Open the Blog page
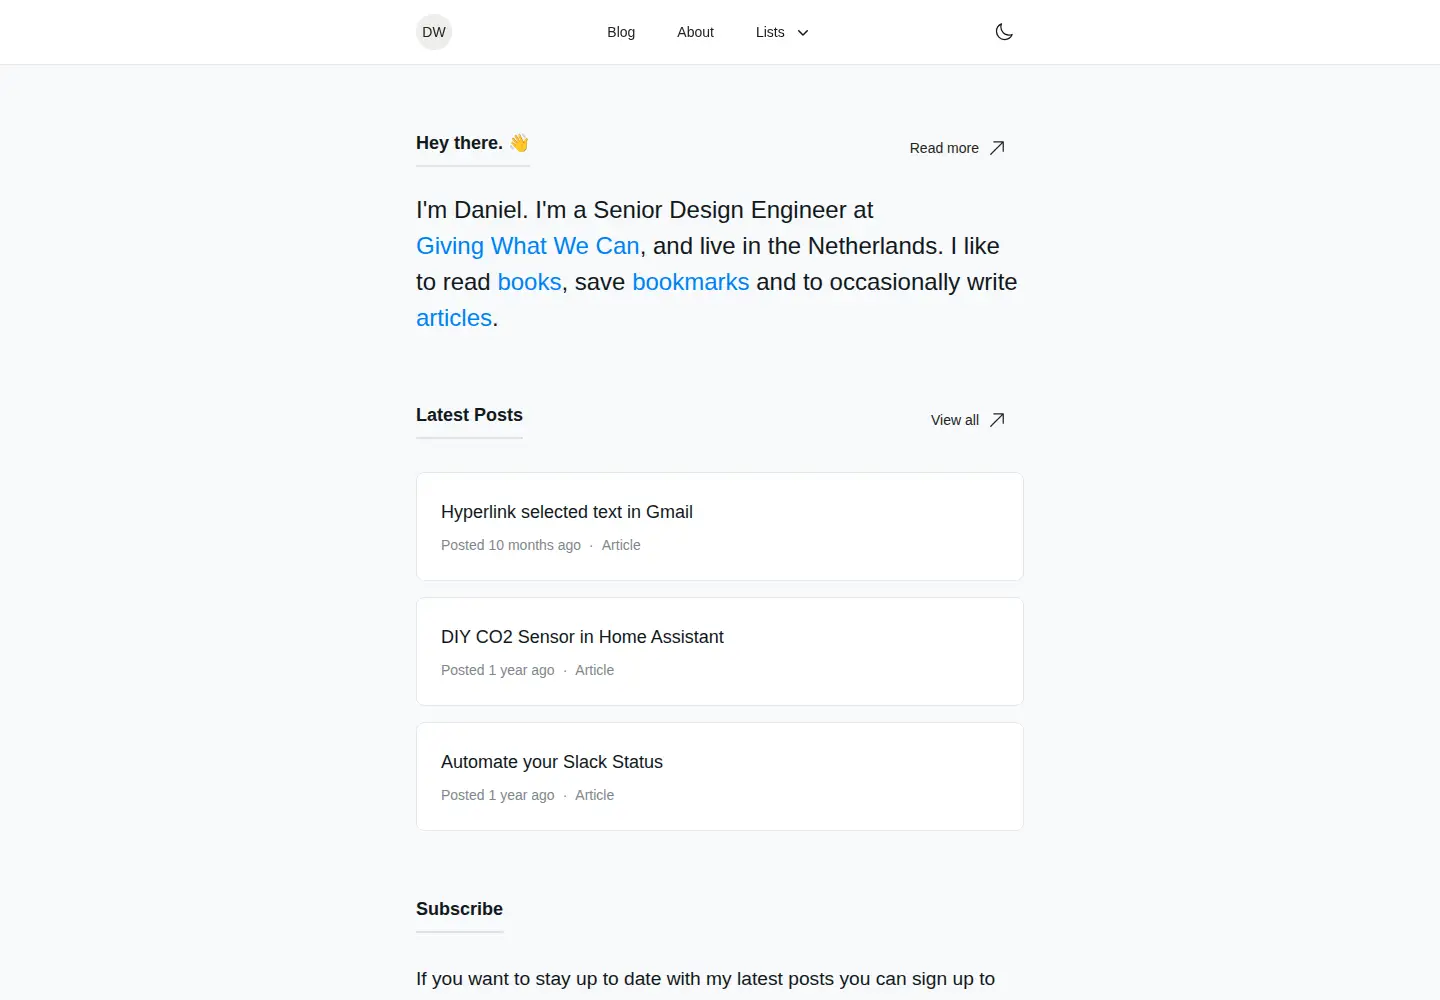 pos(621,32)
